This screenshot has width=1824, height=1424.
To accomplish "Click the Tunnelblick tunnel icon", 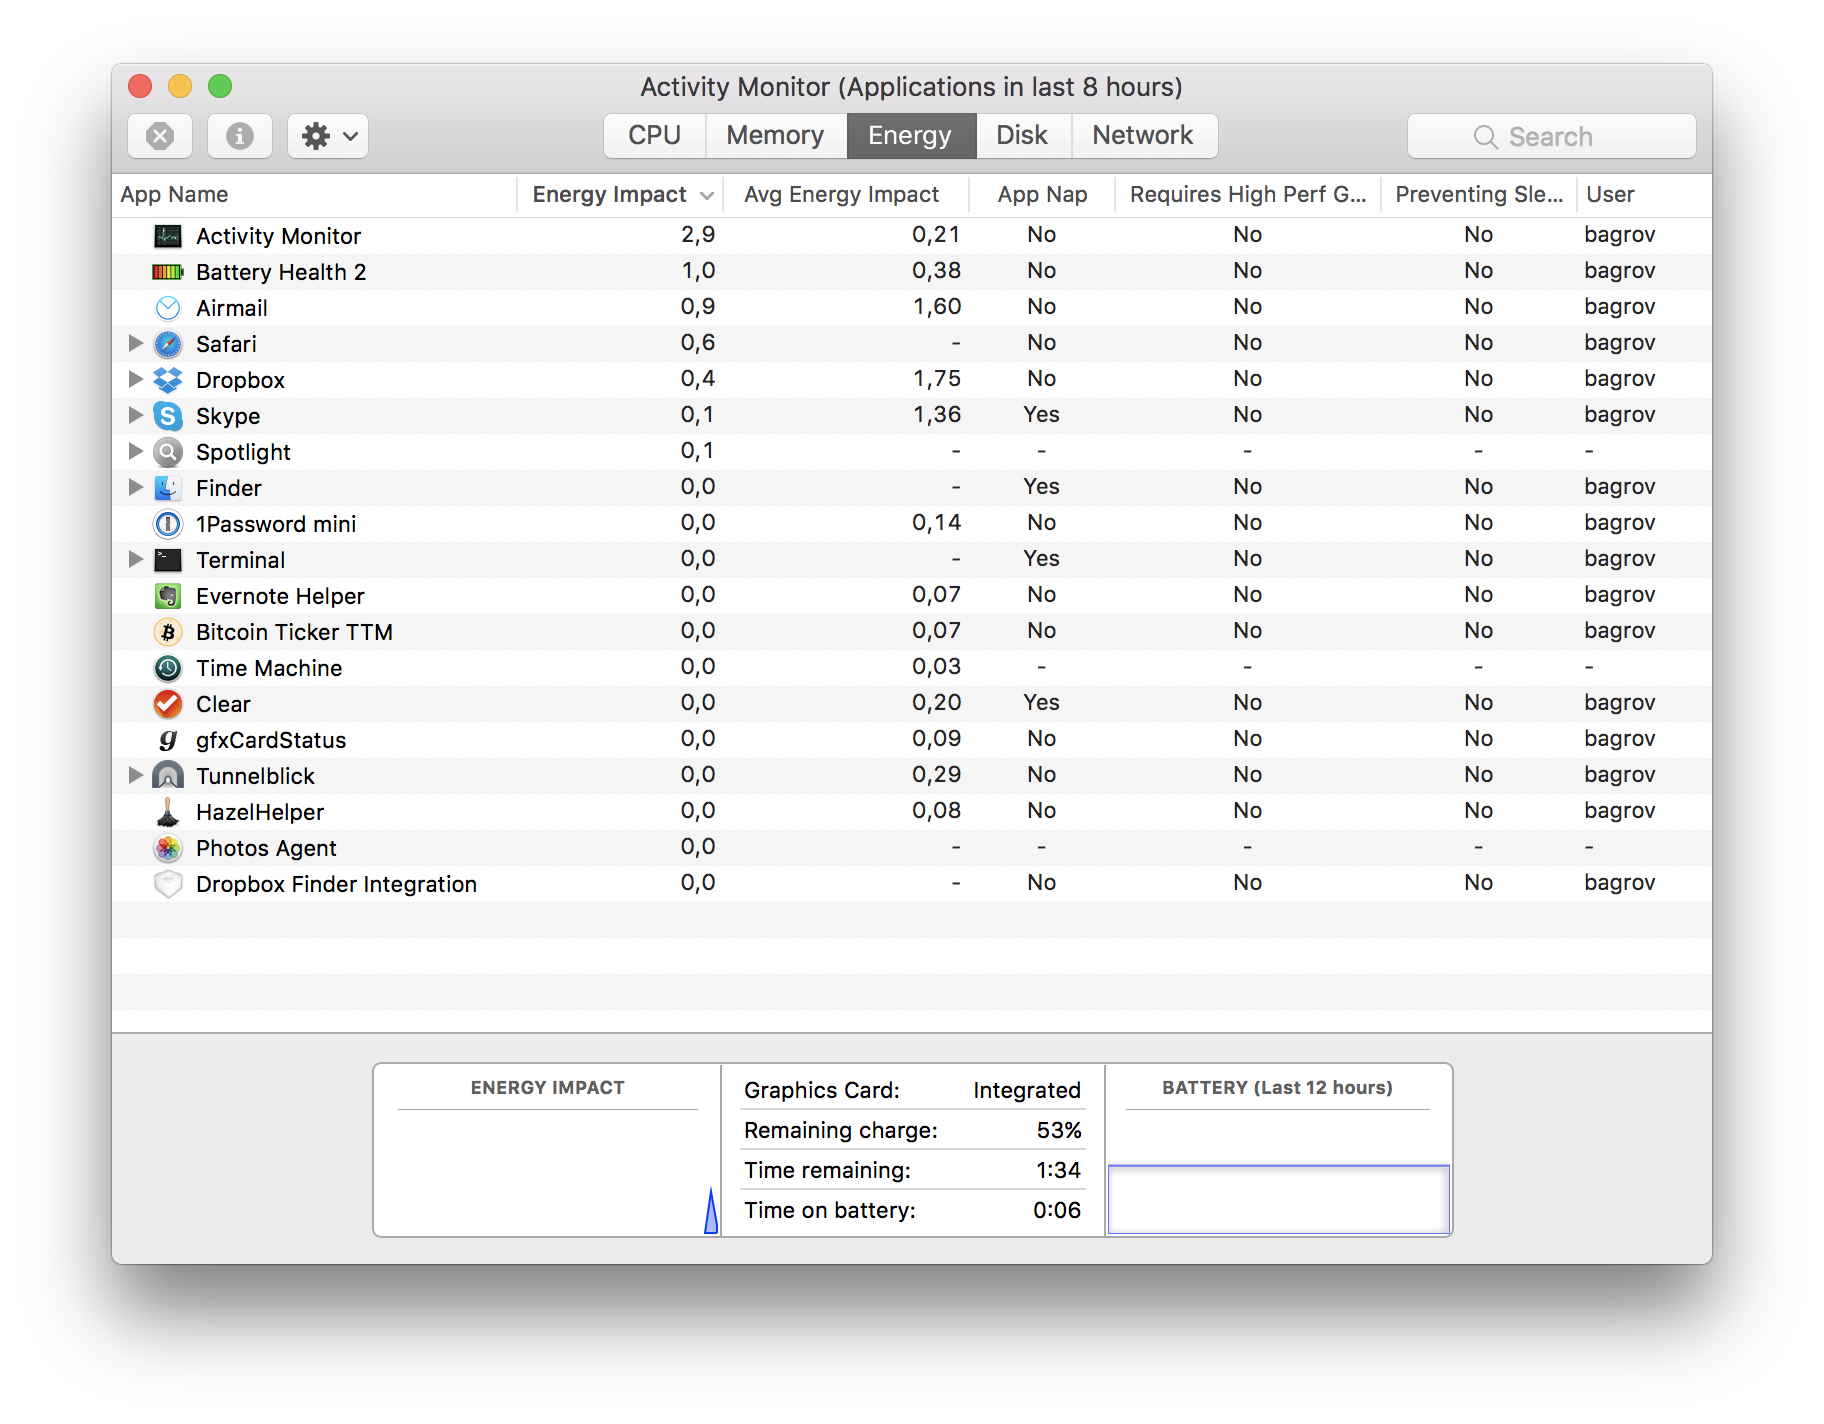I will [x=168, y=776].
